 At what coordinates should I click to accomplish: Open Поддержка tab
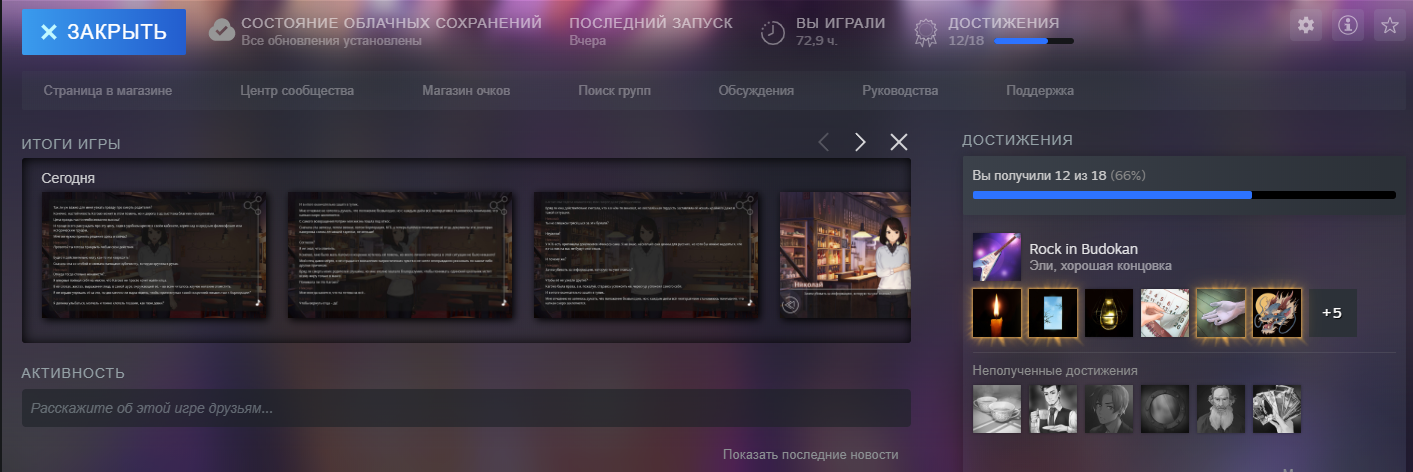1040,91
